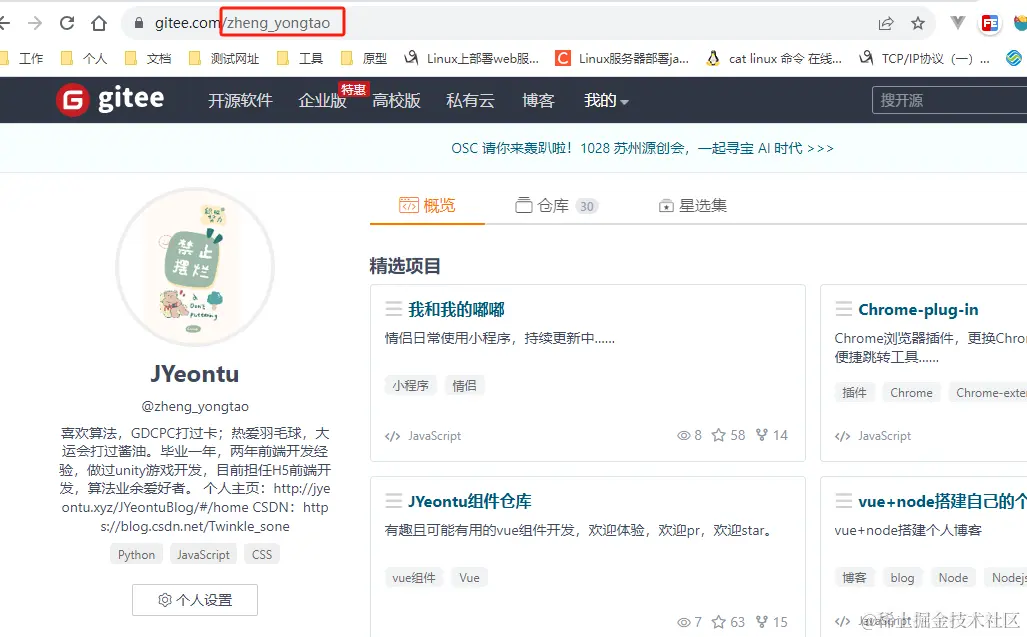
Task: Open the 我和我的嘟嘟 project
Action: pos(457,310)
